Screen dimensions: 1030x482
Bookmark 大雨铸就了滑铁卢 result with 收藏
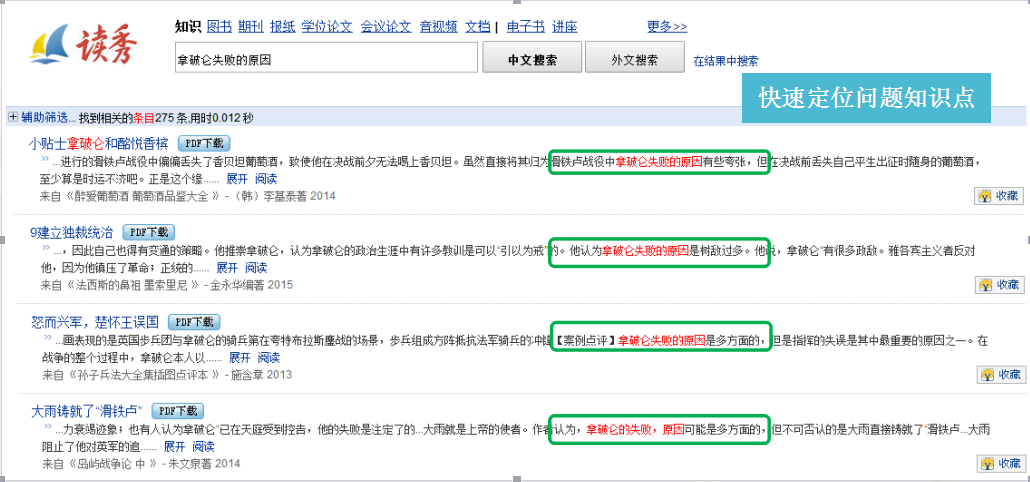[1000, 463]
